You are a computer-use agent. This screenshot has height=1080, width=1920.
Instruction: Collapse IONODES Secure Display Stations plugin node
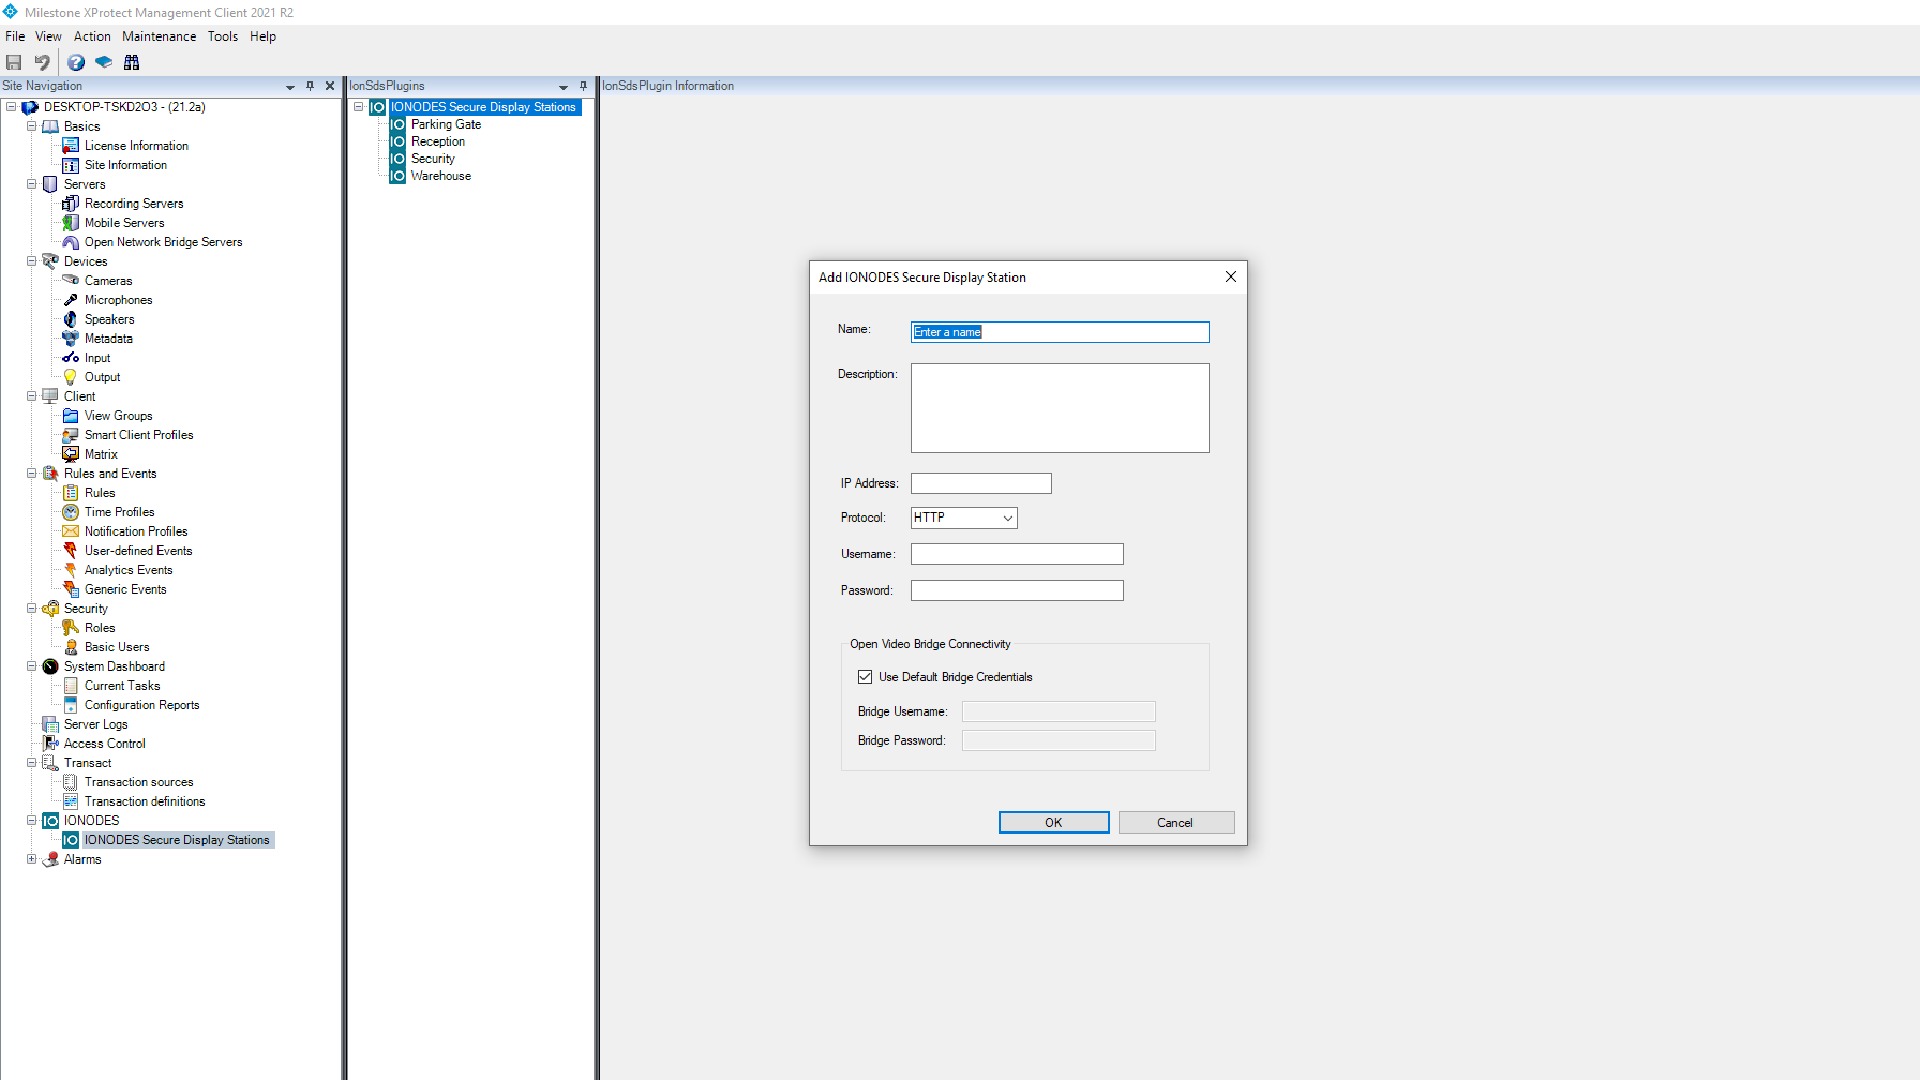359,107
